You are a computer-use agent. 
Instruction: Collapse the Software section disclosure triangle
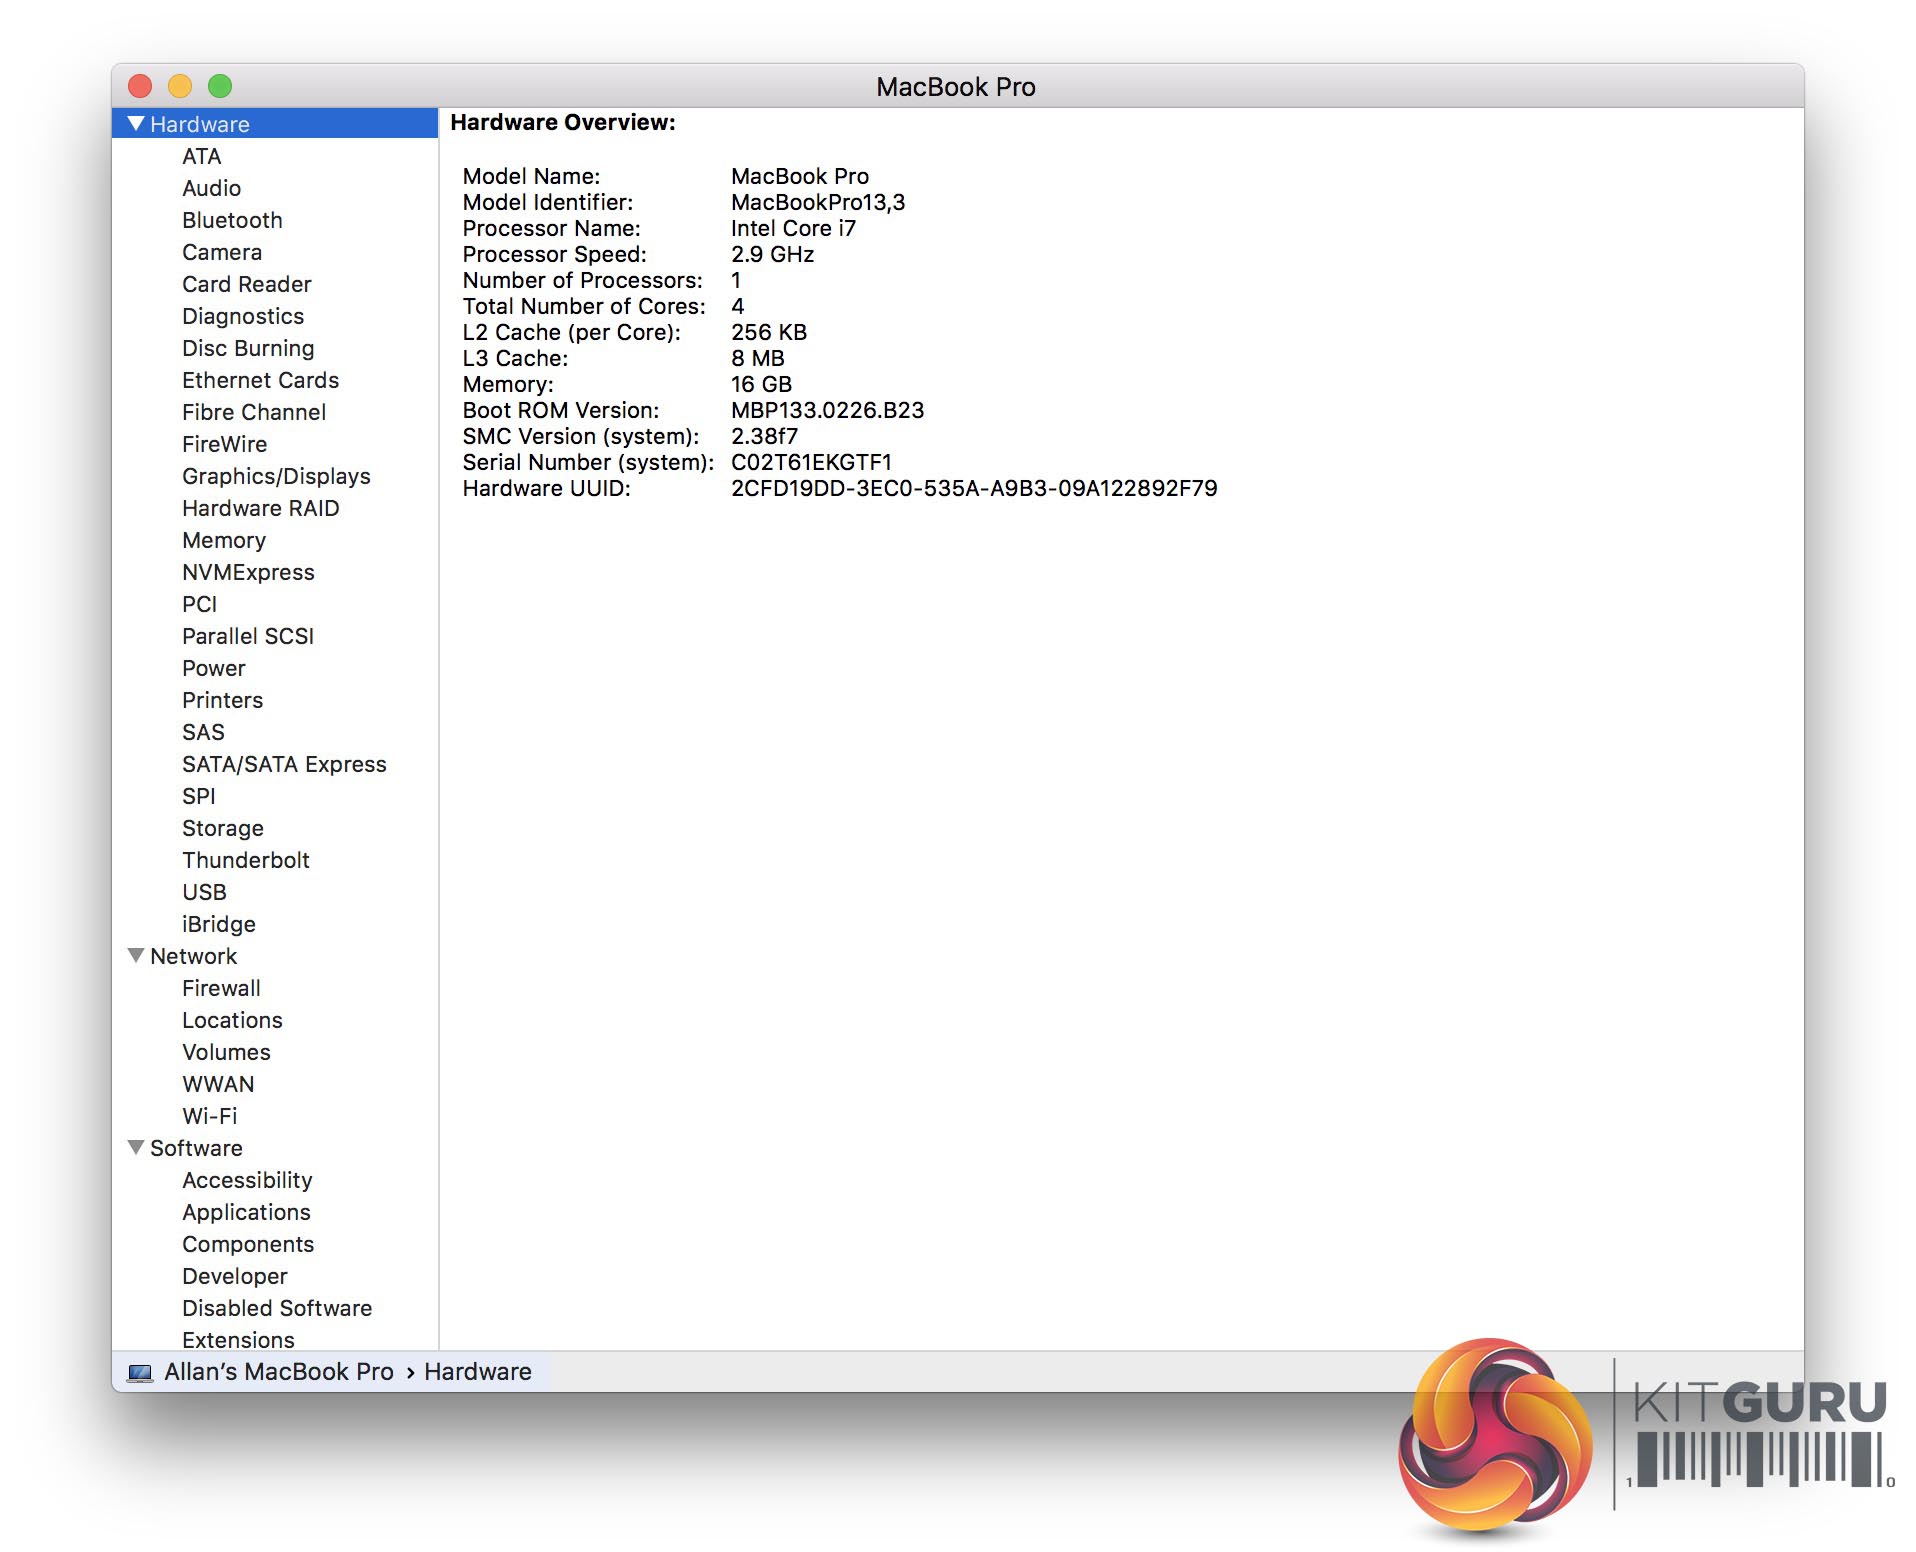click(x=136, y=1147)
